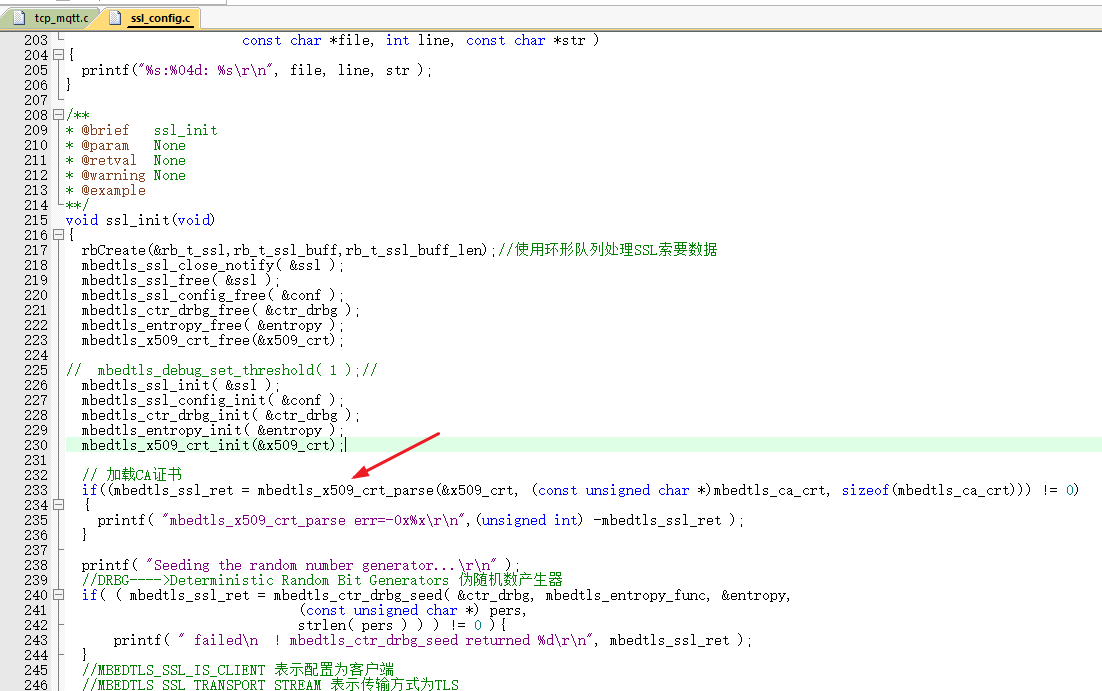This screenshot has width=1102, height=691.
Task: Click the MBEDTLS_SSL_IS_CLIENT comment line
Action: (x=238, y=670)
